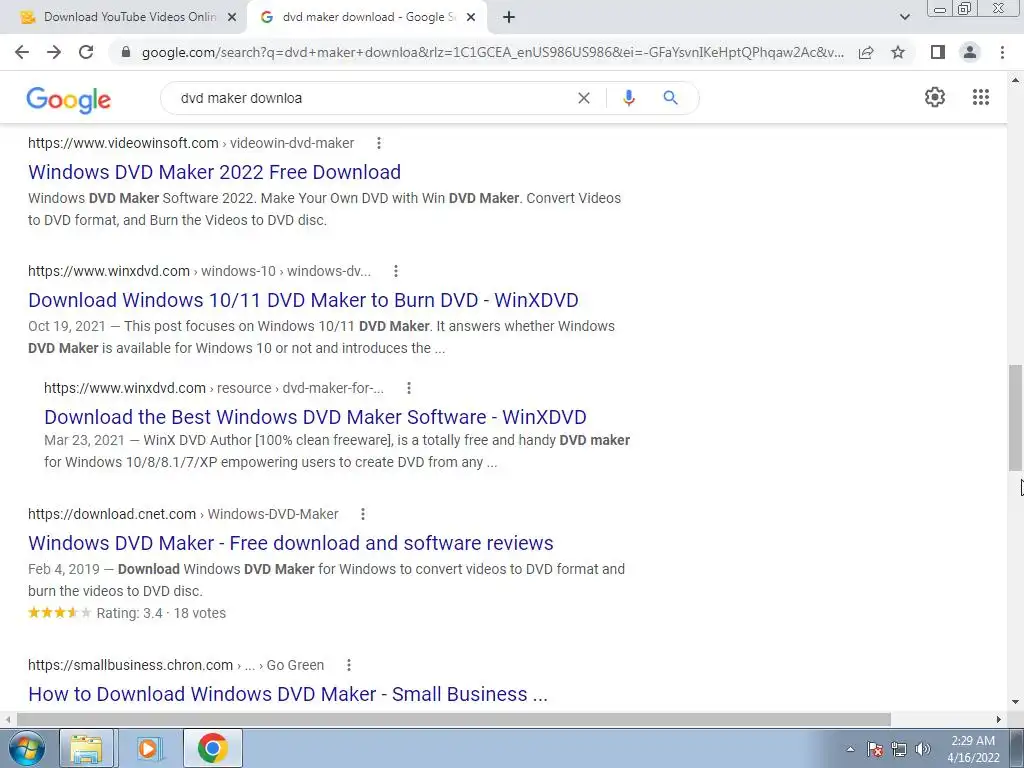This screenshot has width=1024, height=768.
Task: Show hidden system tray icons
Action: [x=850, y=749]
